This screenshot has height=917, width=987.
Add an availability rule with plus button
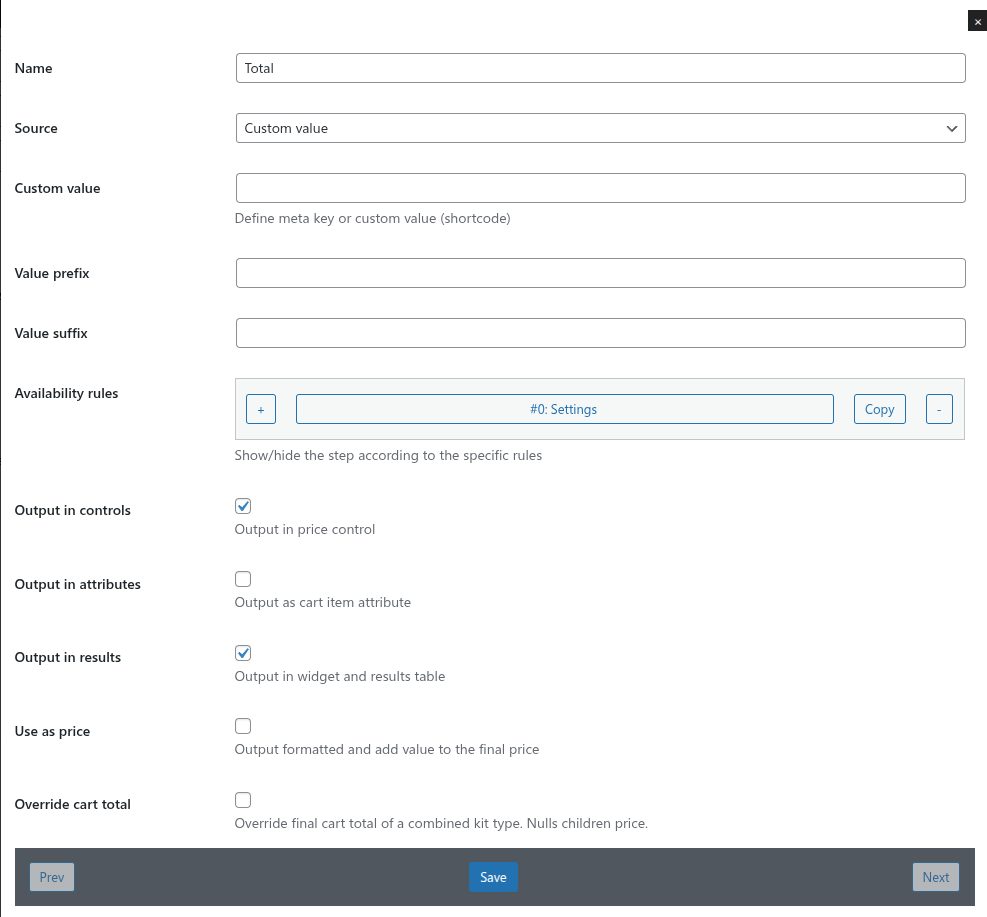click(261, 409)
